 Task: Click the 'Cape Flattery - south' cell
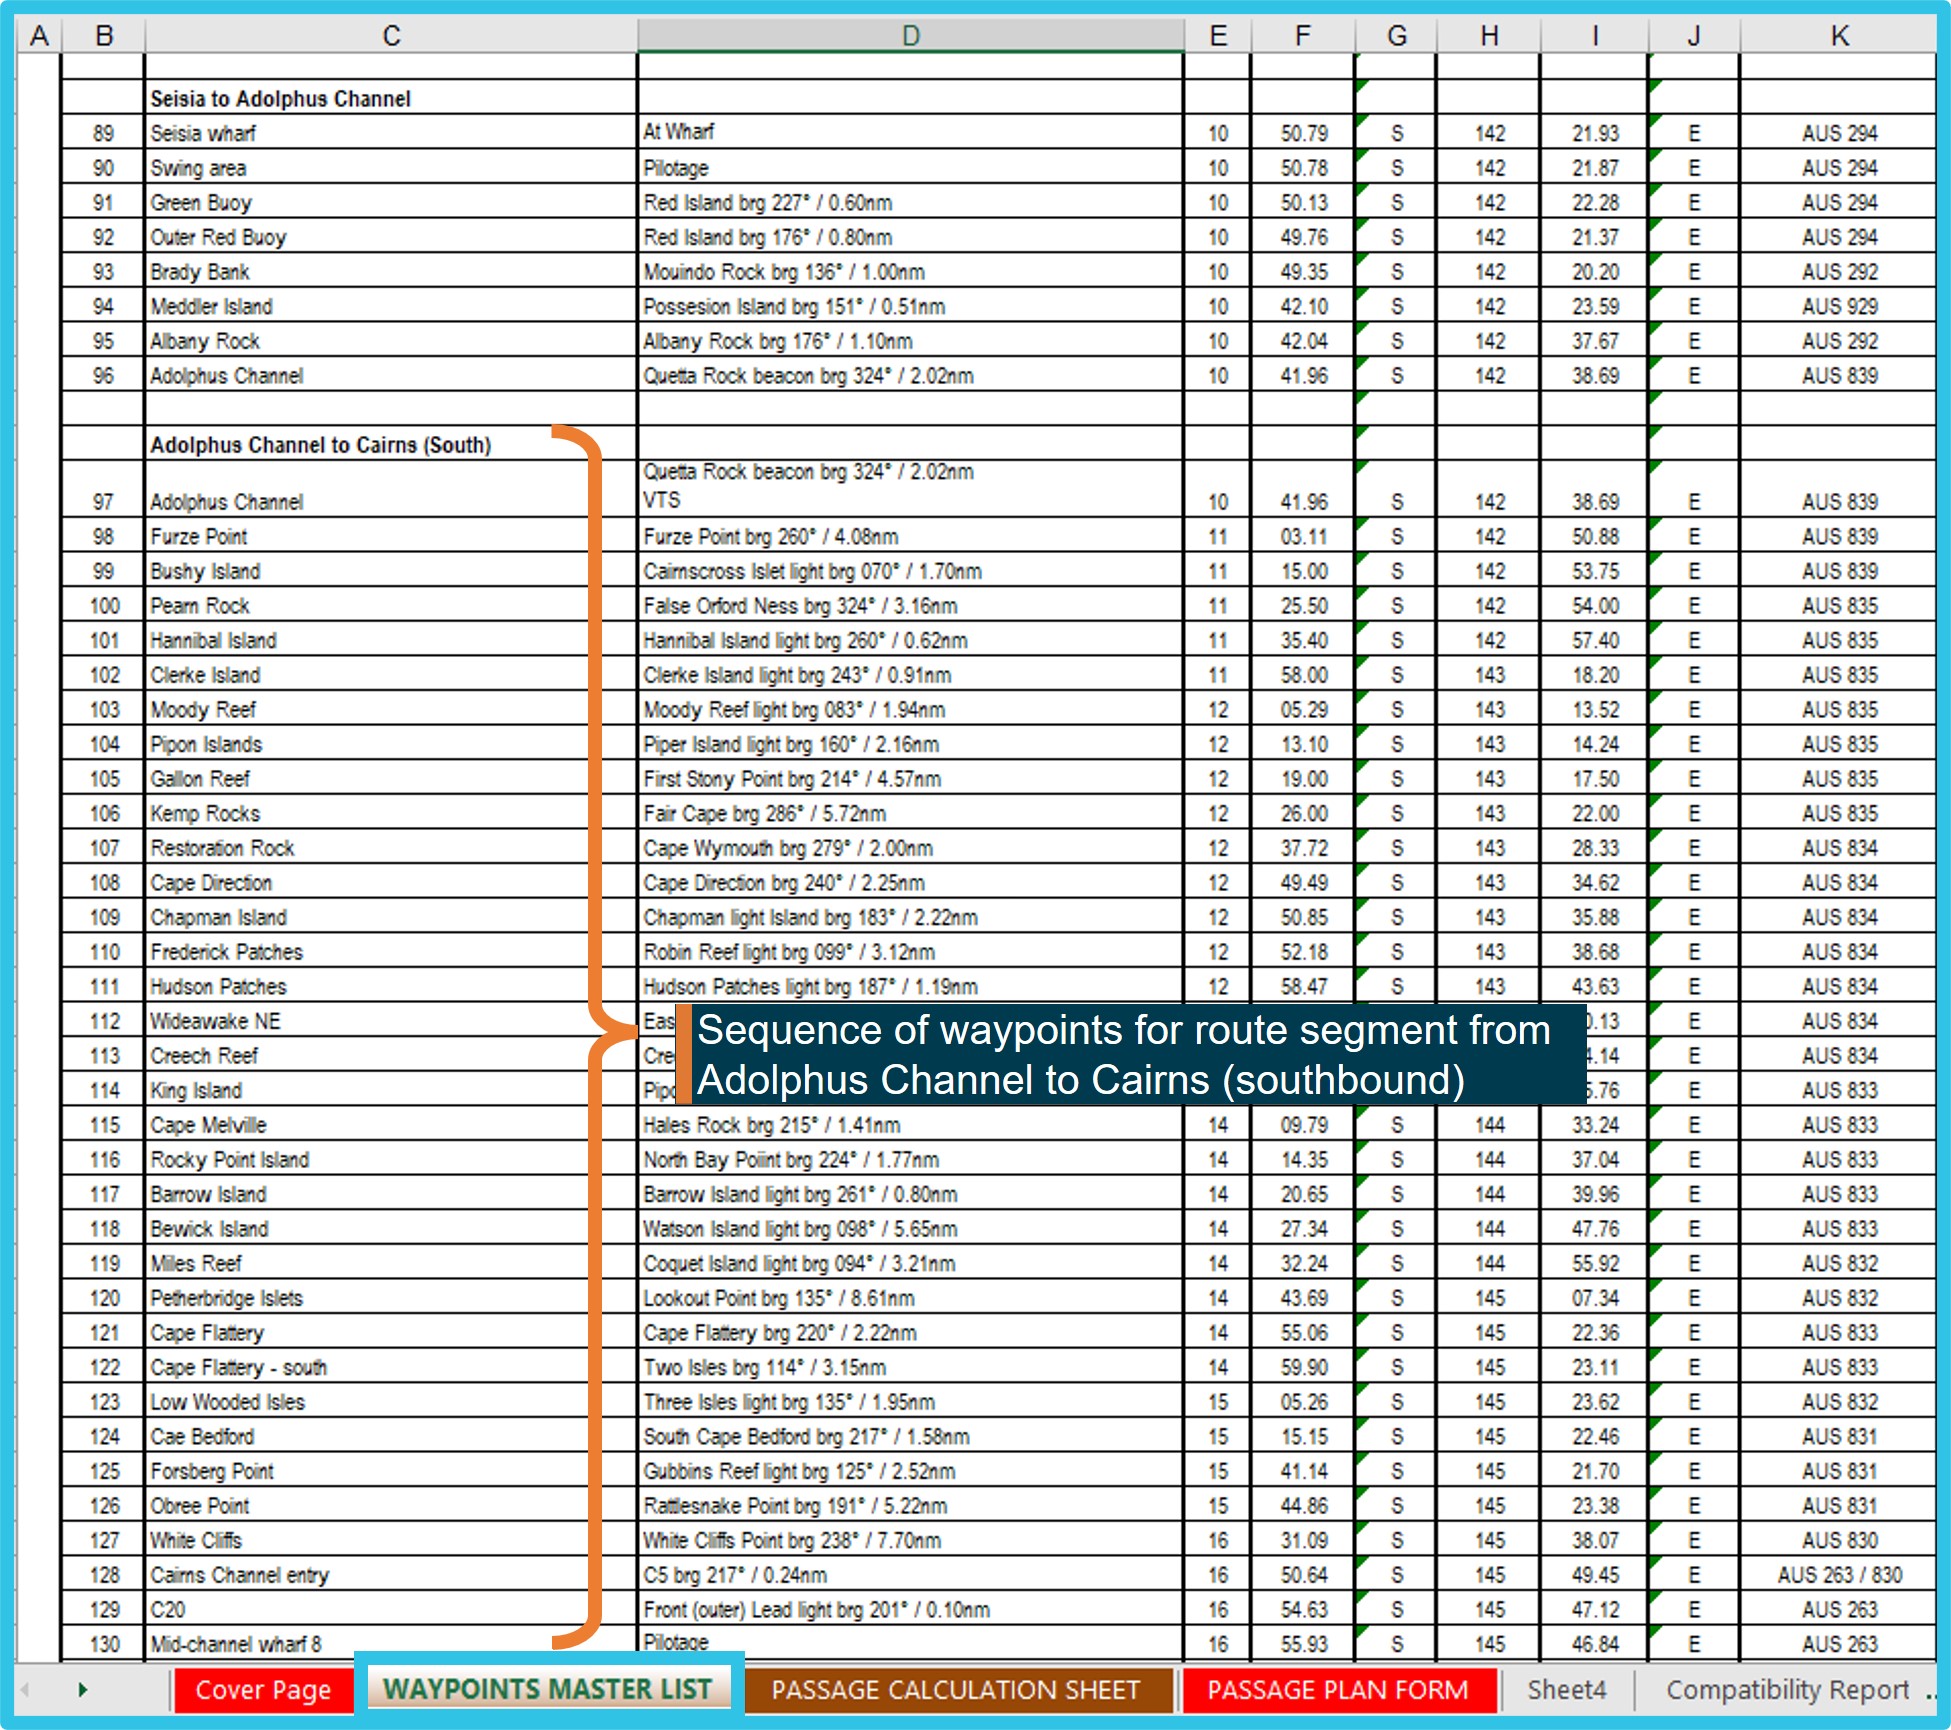pyautogui.click(x=391, y=1367)
